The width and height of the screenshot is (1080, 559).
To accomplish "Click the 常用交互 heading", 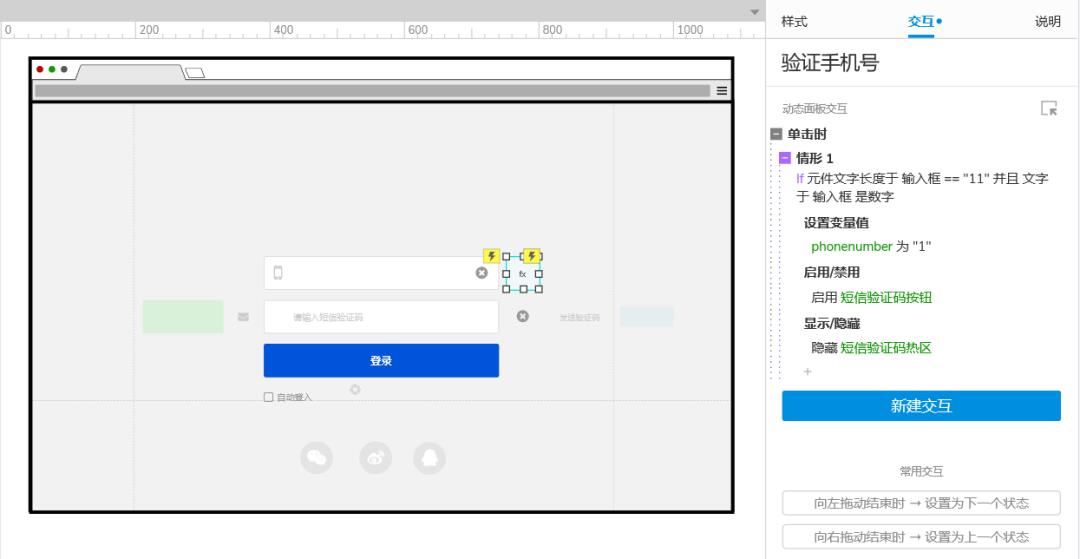I will [921, 472].
